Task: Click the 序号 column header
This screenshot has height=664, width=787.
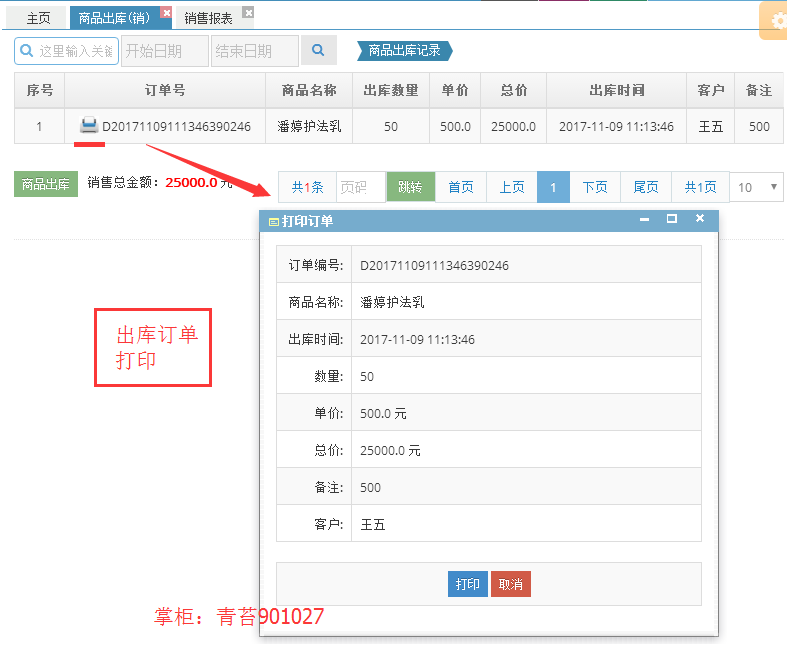Action: (x=40, y=90)
